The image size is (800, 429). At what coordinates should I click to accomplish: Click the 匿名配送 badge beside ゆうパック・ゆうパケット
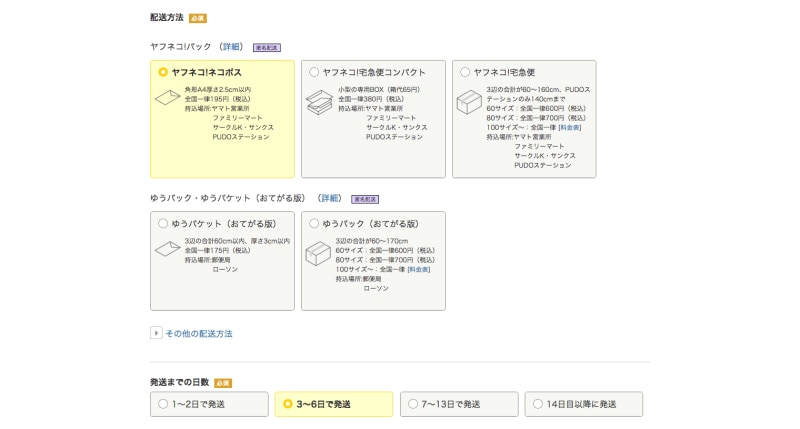pos(365,199)
